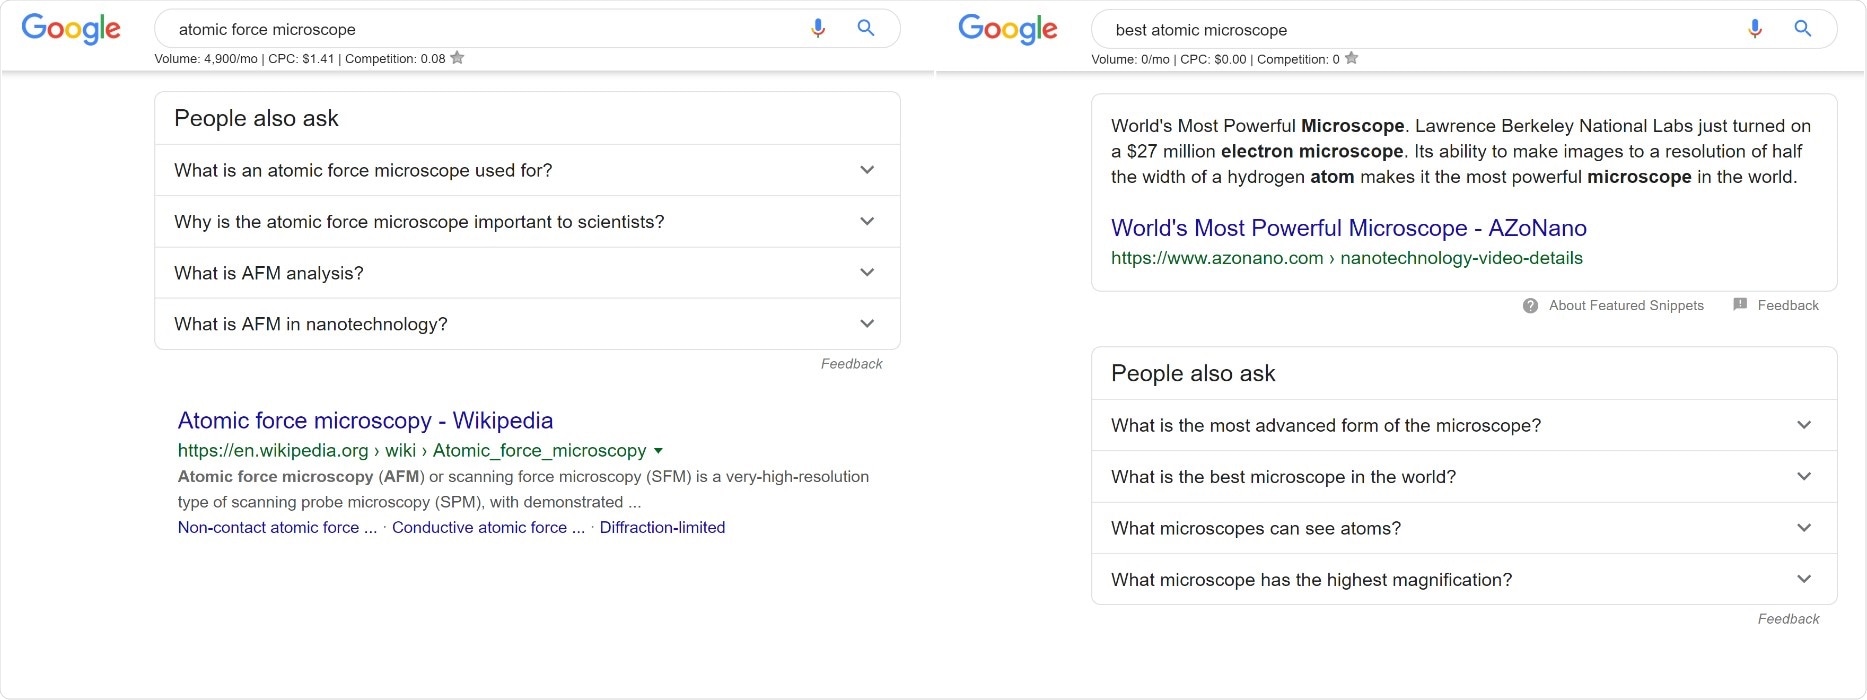Click left 'People also ask' heading

[x=256, y=118]
